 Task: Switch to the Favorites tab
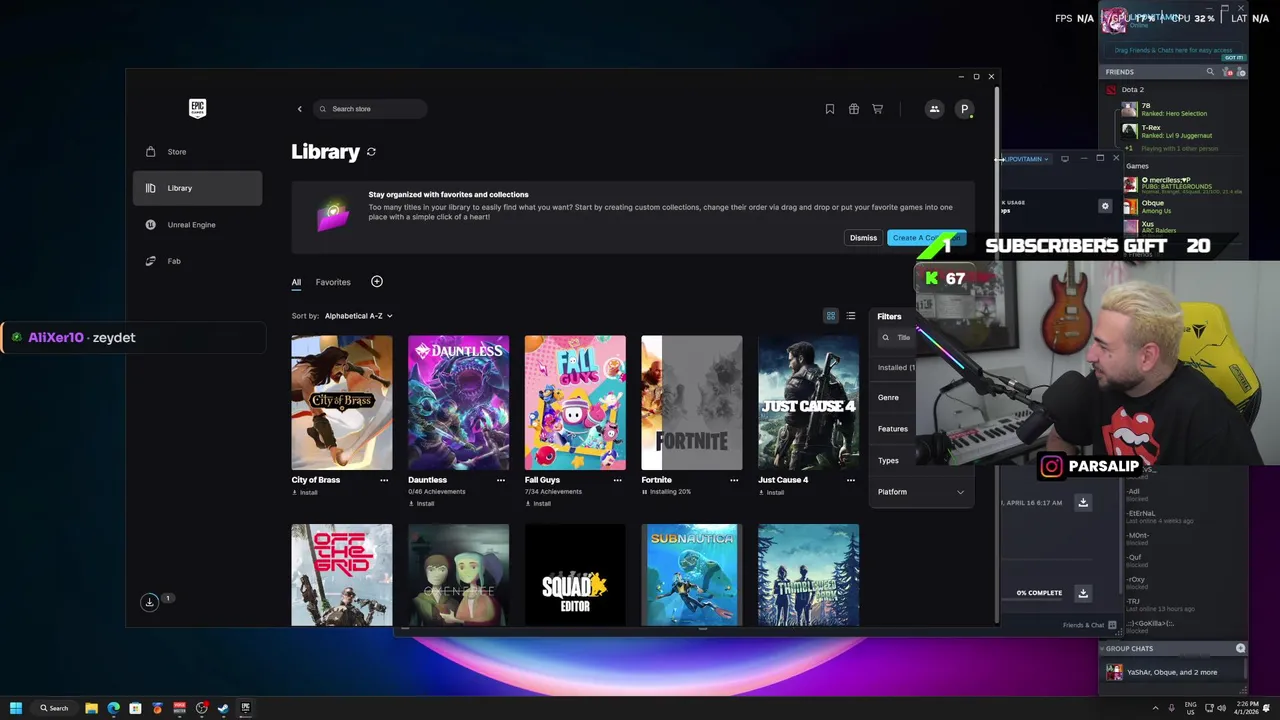click(x=333, y=282)
